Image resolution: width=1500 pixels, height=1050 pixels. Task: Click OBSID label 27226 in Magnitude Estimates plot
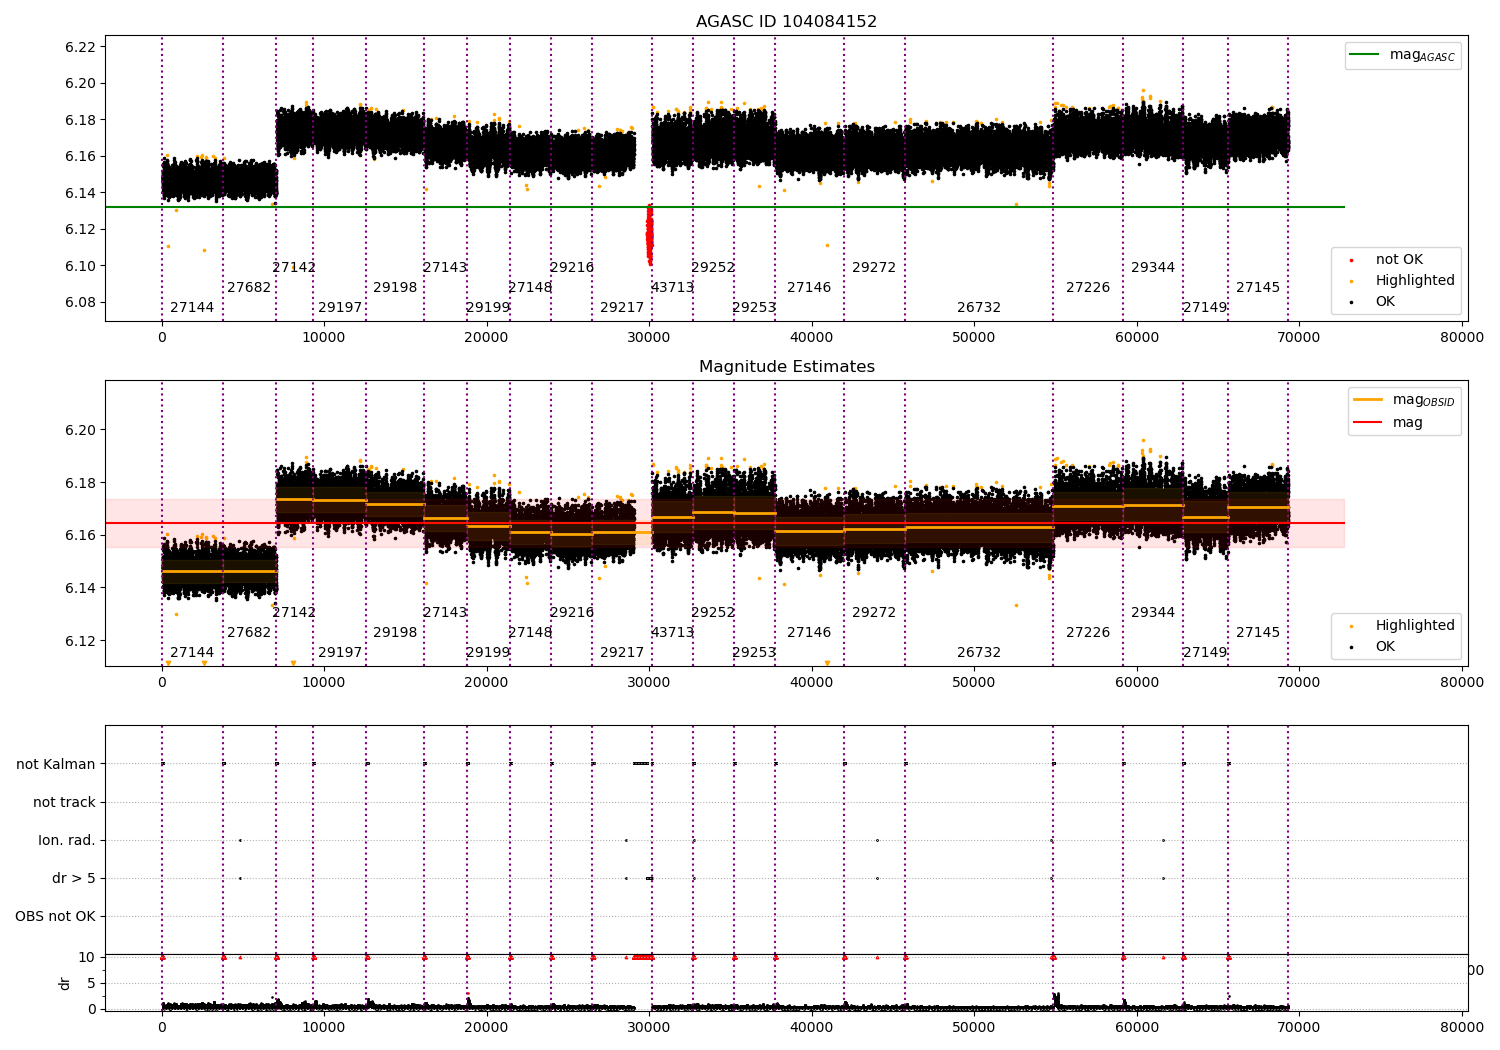tap(1088, 632)
